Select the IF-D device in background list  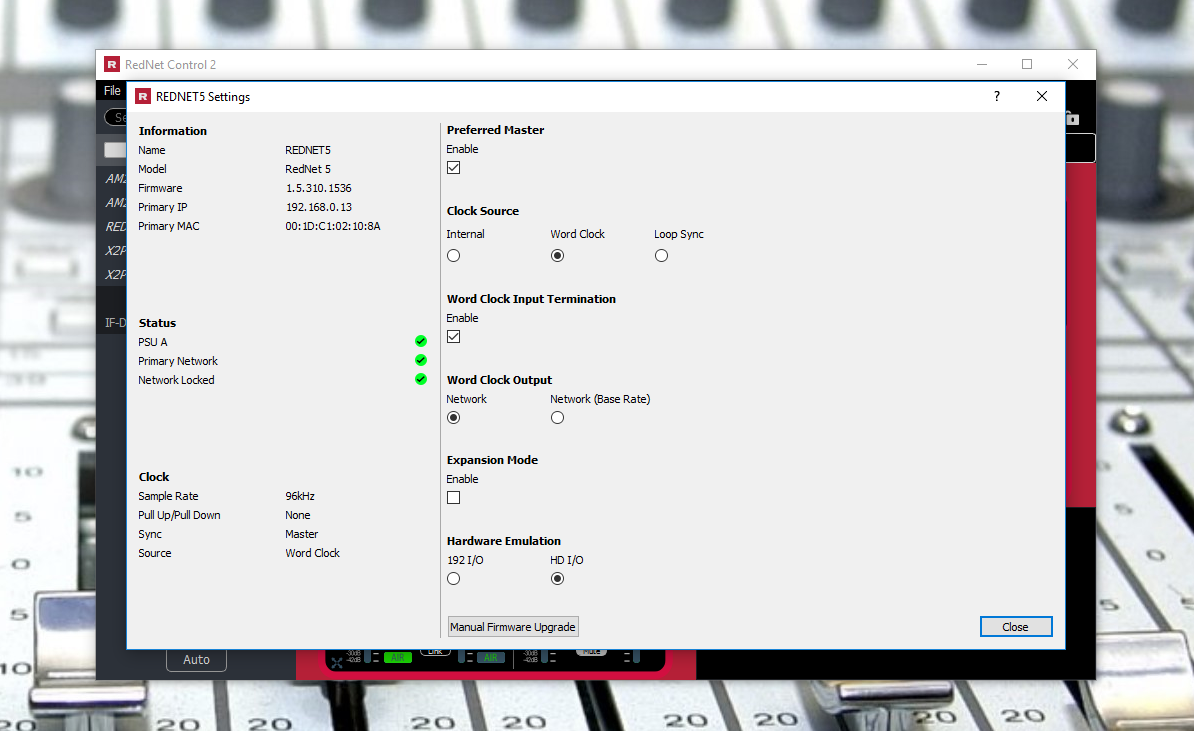pyautogui.click(x=116, y=323)
